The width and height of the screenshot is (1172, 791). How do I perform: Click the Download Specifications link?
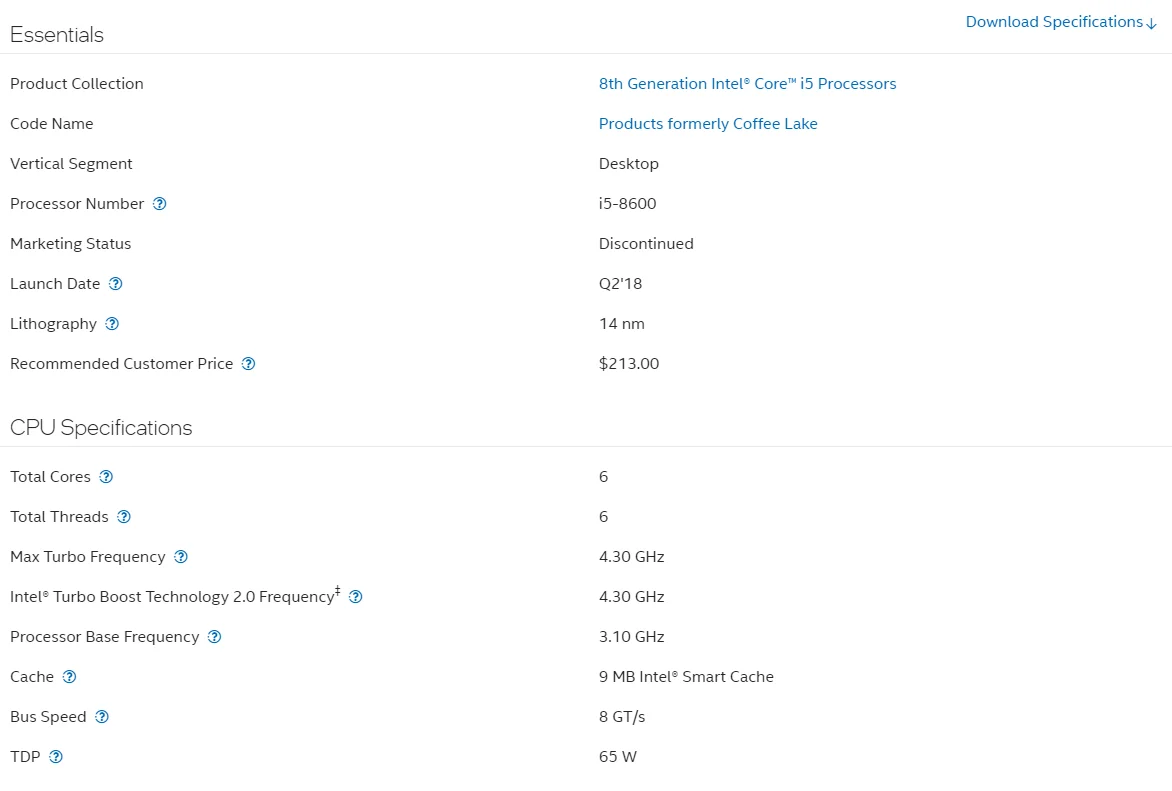coord(1060,22)
